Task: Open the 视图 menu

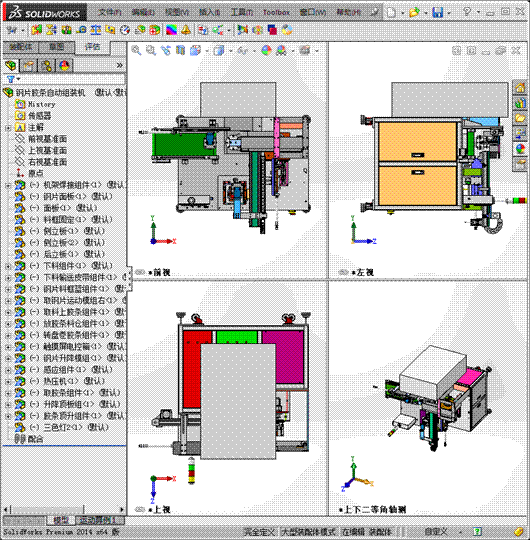Action: (177, 12)
